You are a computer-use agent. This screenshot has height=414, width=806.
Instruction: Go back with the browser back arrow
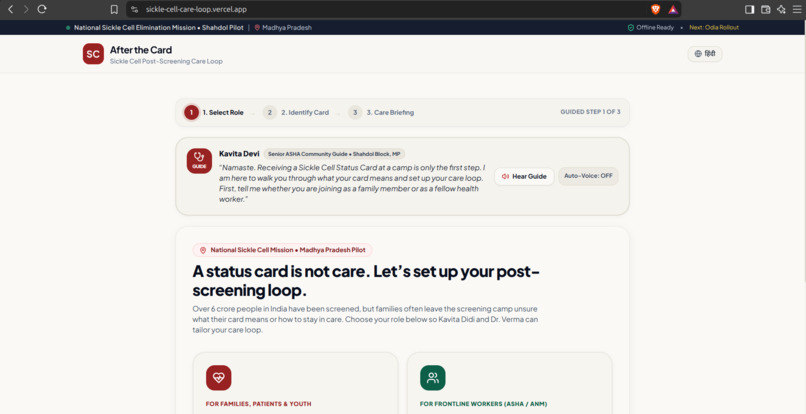tap(10, 9)
